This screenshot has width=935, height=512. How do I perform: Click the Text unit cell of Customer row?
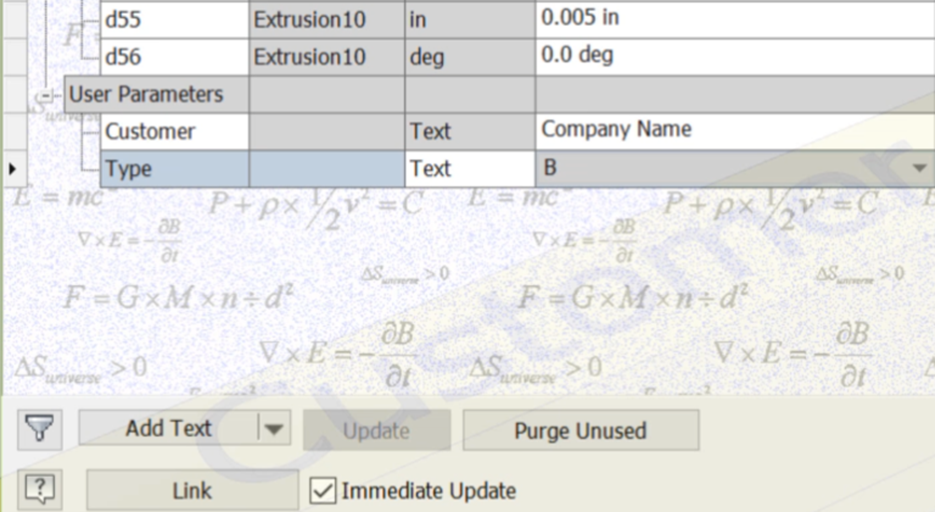tap(470, 131)
